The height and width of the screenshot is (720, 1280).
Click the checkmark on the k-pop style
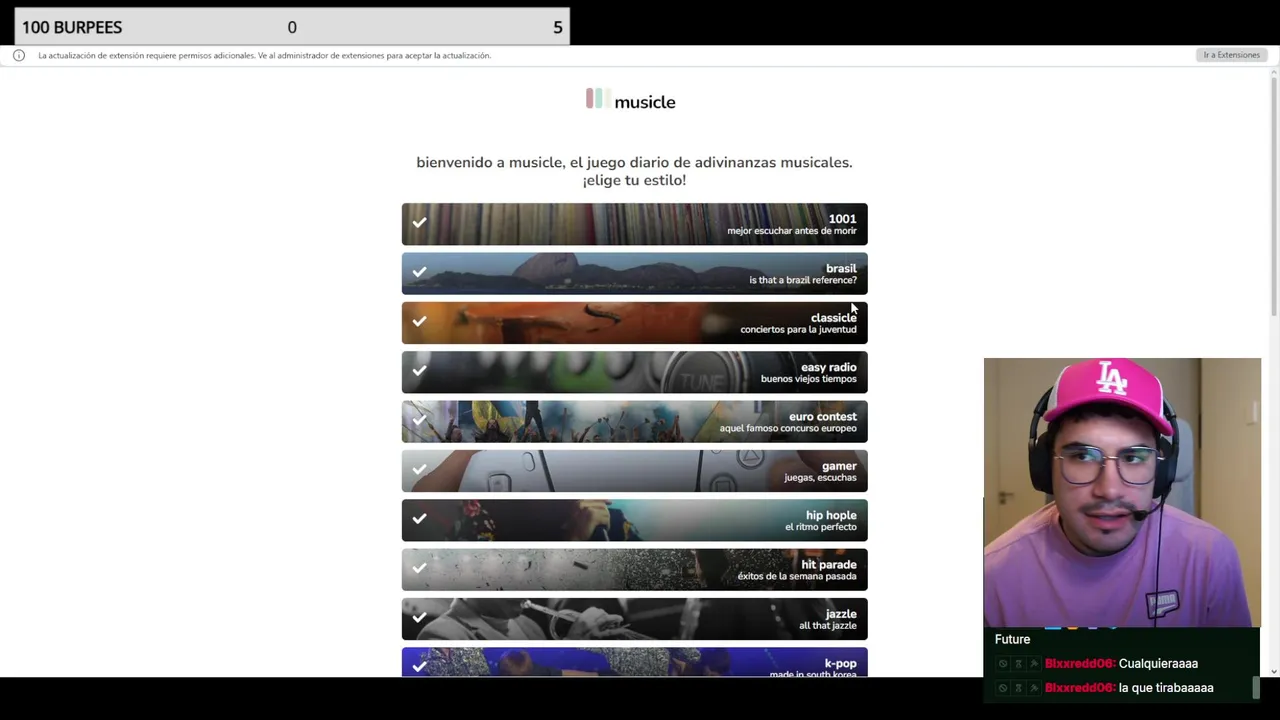tap(419, 665)
